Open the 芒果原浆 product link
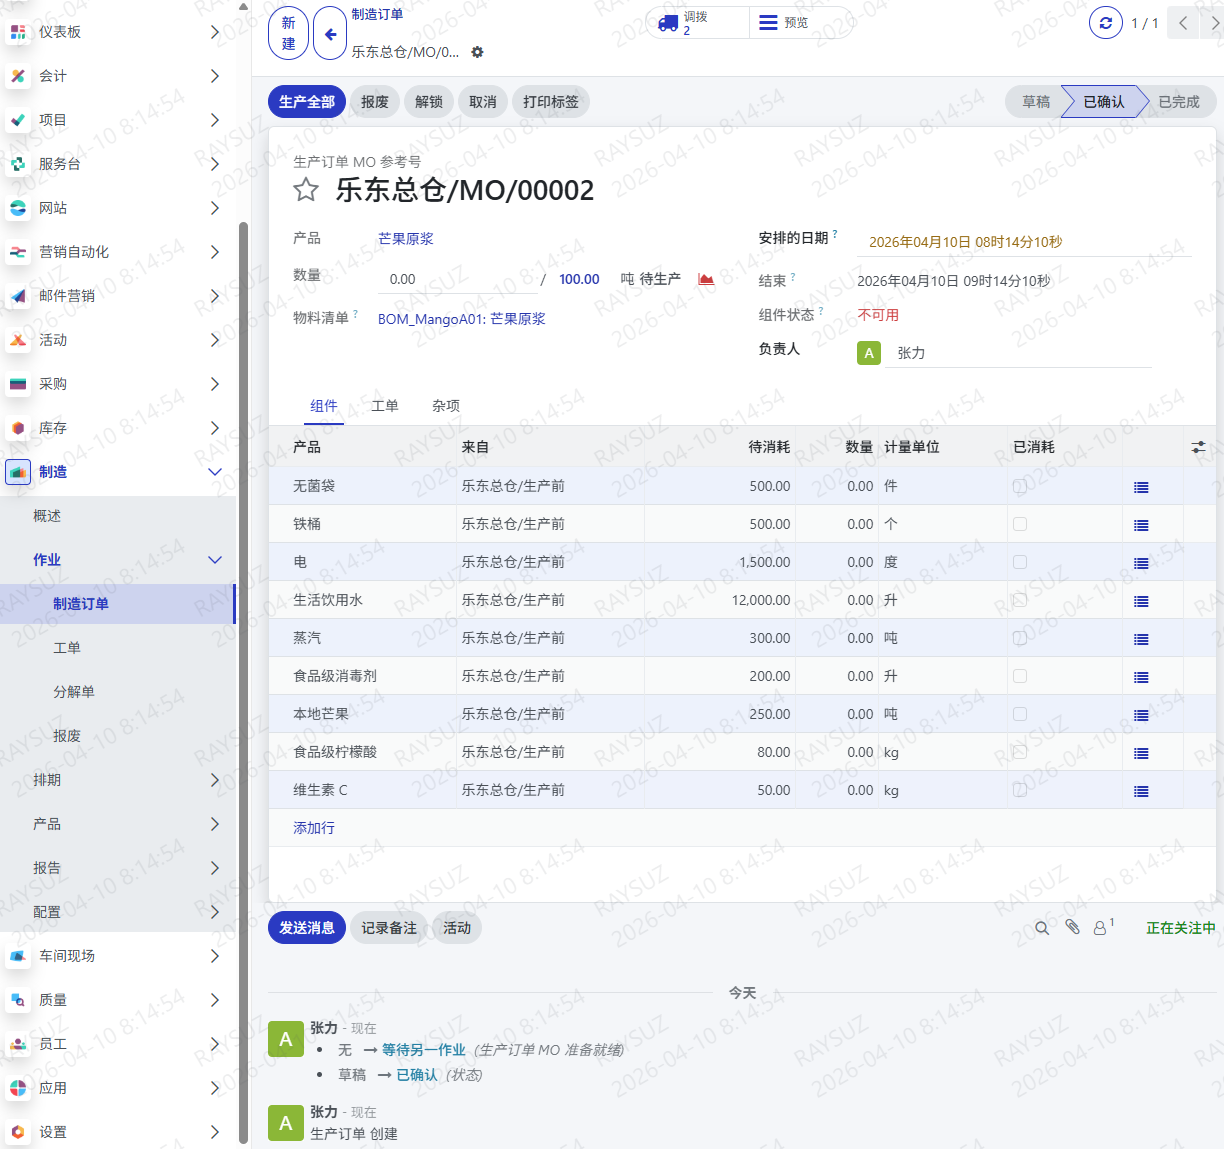 pyautogui.click(x=406, y=239)
